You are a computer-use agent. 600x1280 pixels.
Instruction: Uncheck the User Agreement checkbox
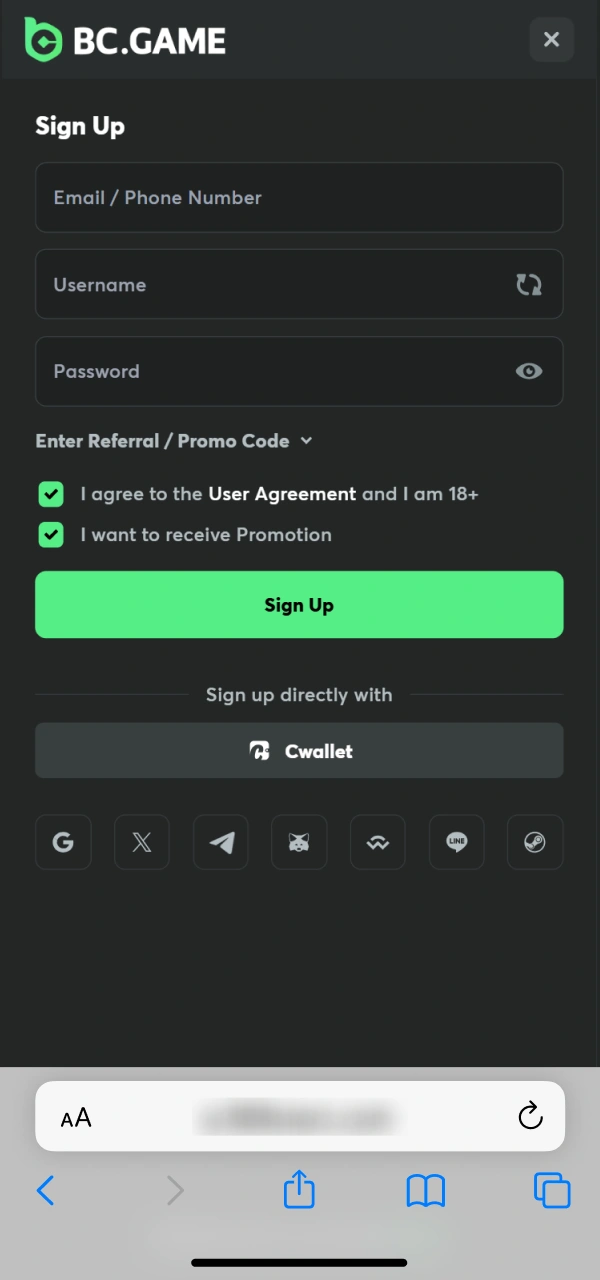pyautogui.click(x=50, y=494)
